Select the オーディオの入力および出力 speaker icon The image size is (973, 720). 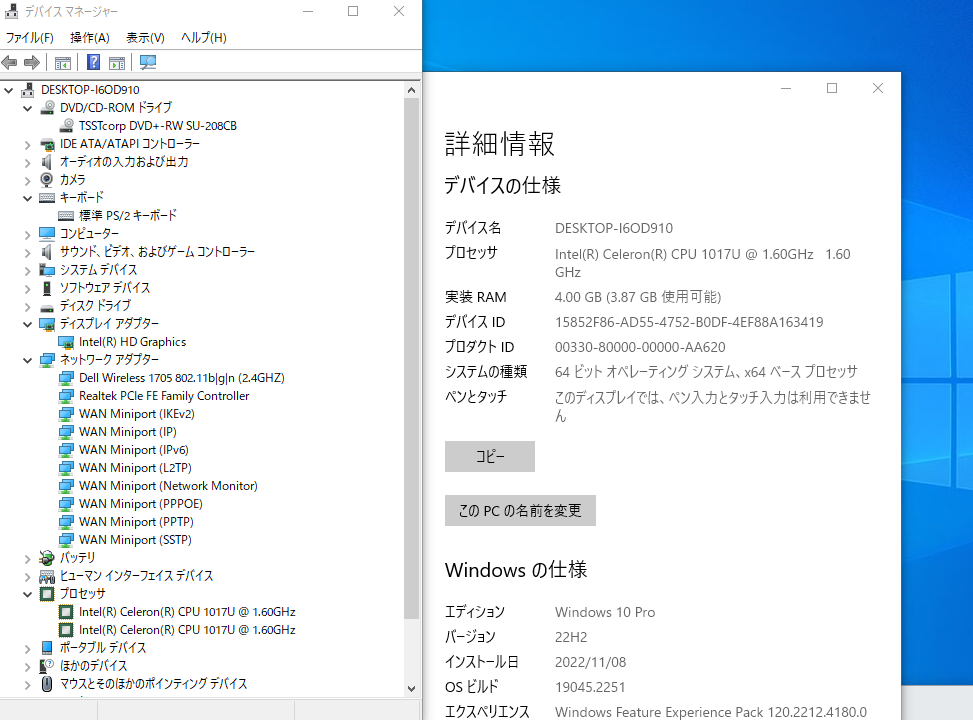pyautogui.click(x=47, y=162)
